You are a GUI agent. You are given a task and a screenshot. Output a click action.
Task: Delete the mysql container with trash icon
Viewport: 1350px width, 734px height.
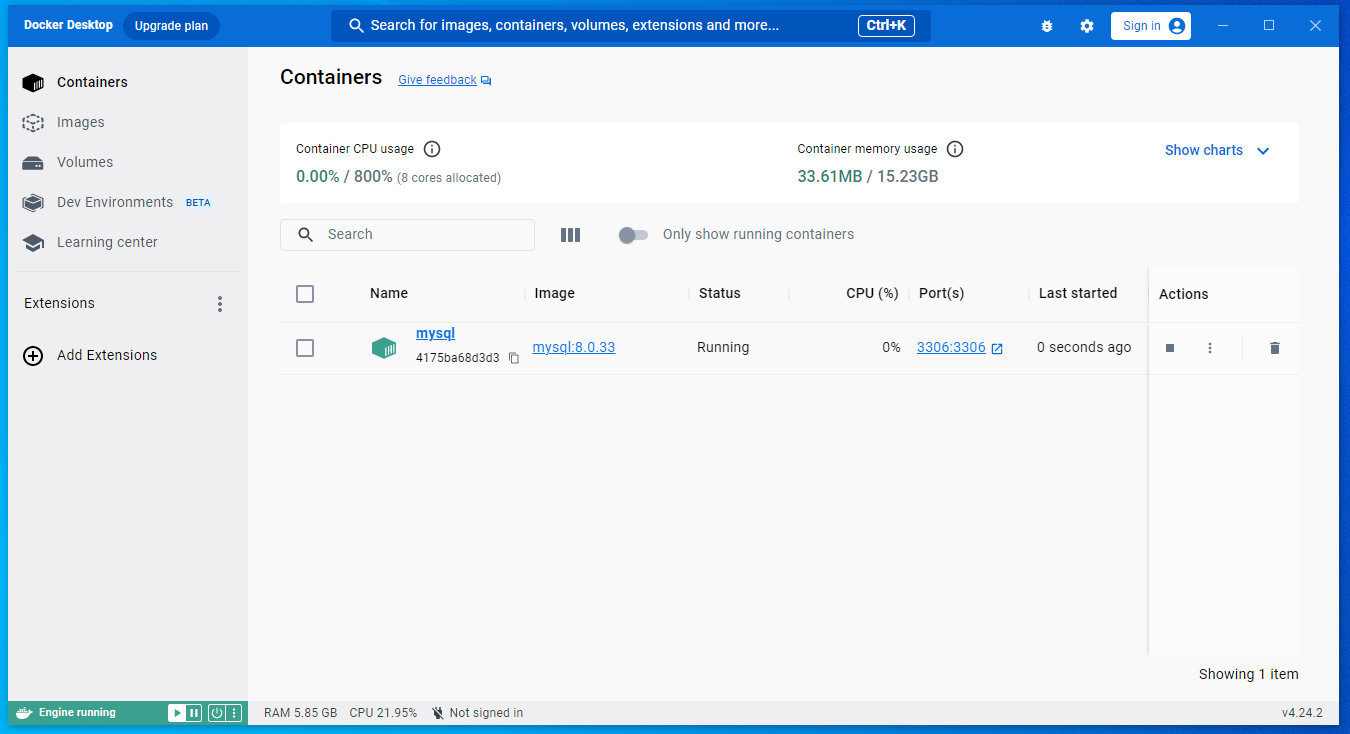coord(1274,348)
